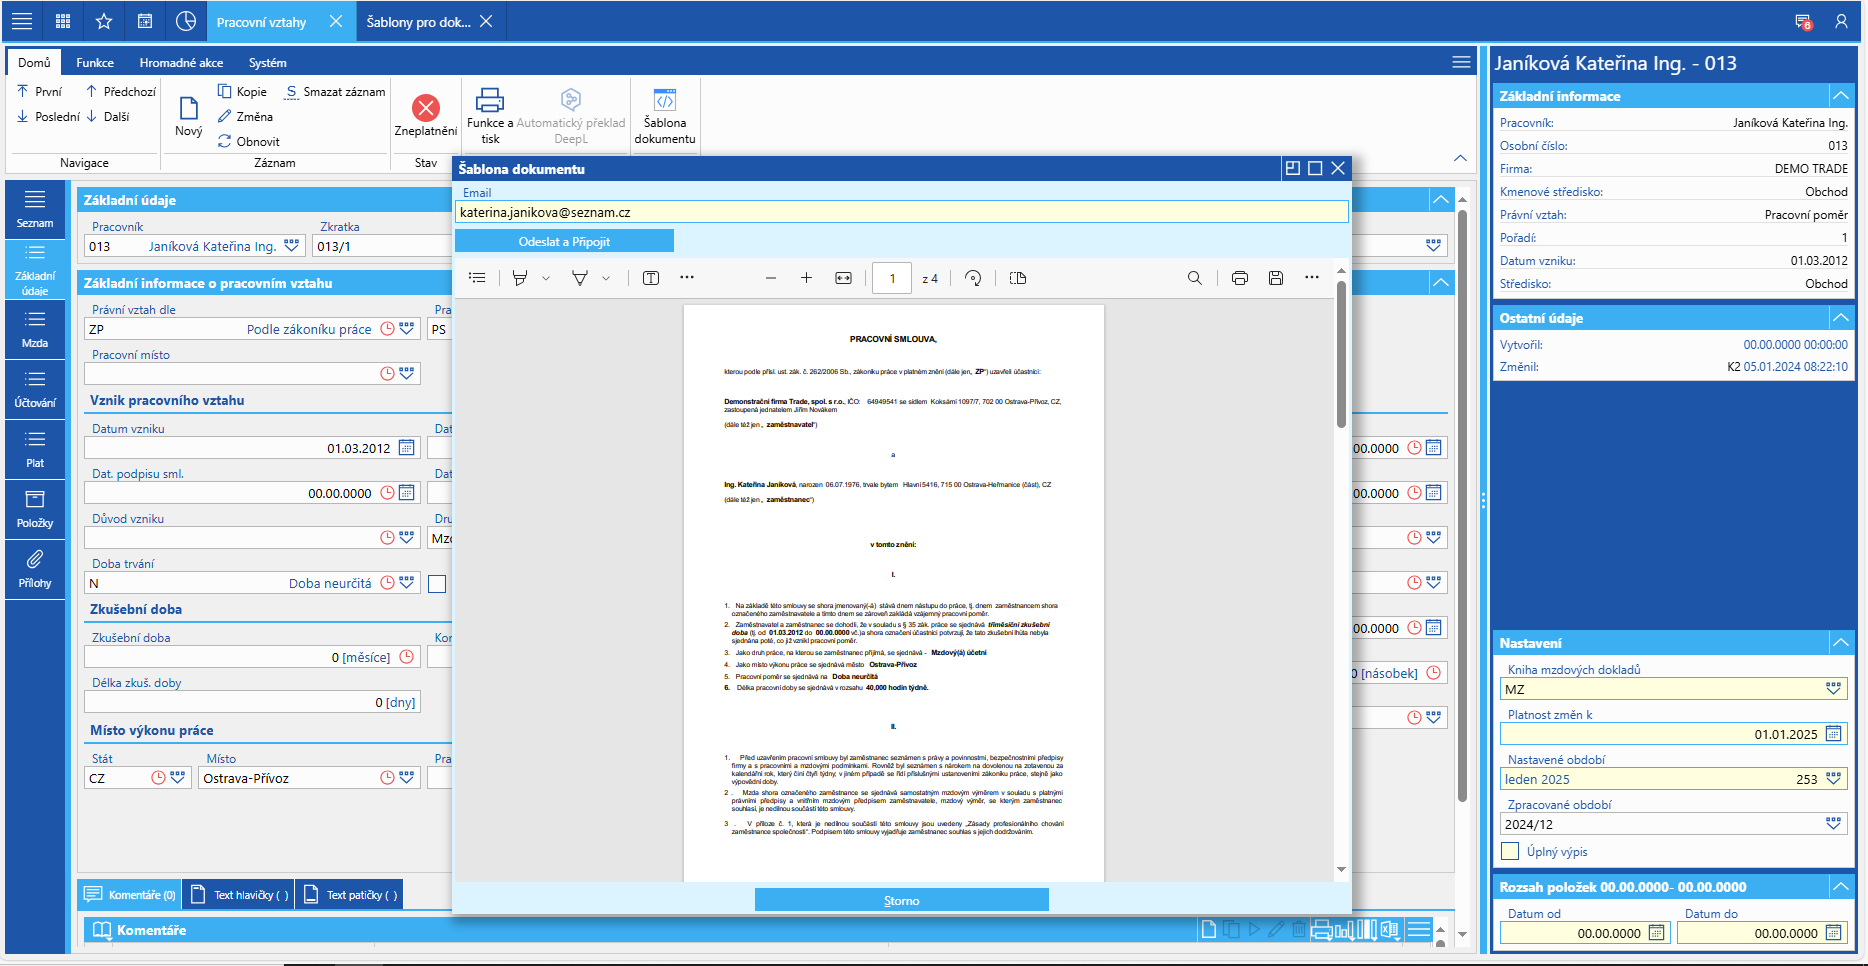Open the Položky sidebar section

click(35, 510)
